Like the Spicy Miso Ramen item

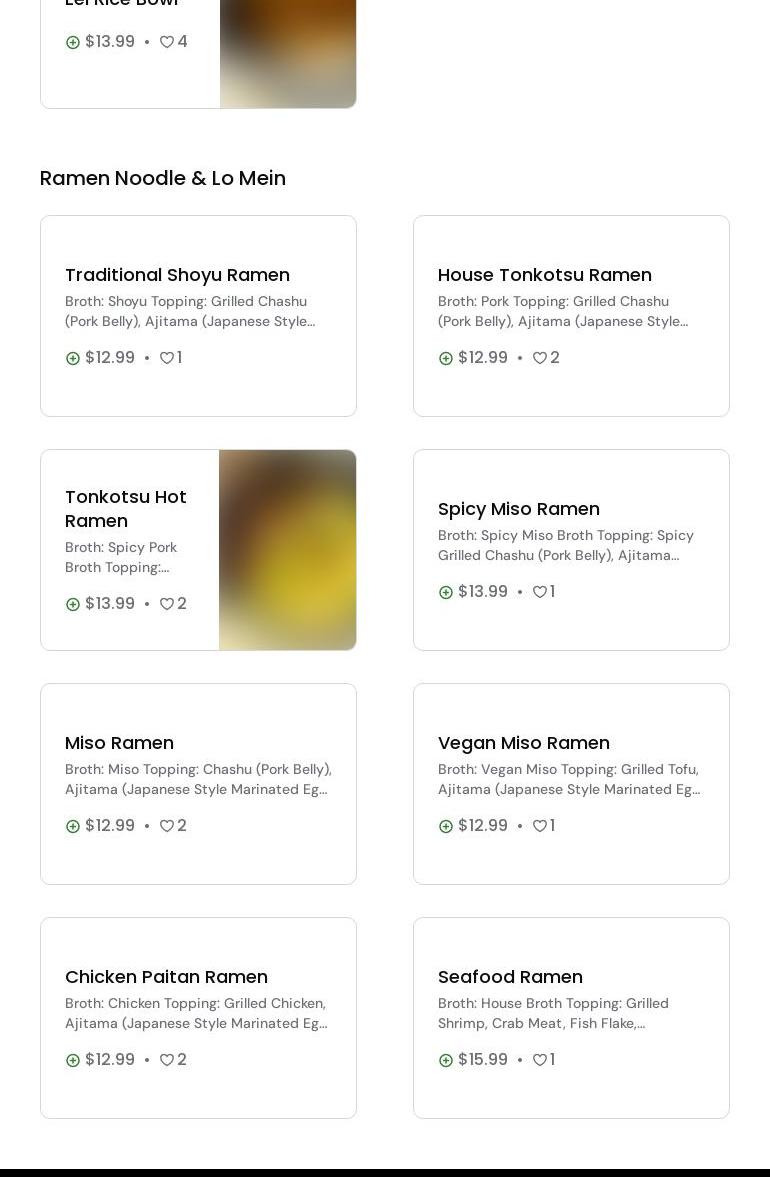click(x=540, y=592)
